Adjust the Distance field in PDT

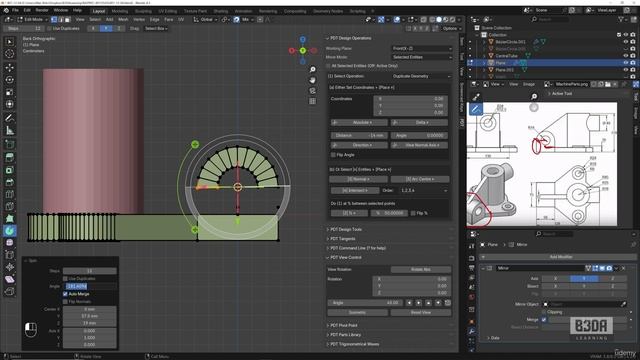(x=359, y=136)
